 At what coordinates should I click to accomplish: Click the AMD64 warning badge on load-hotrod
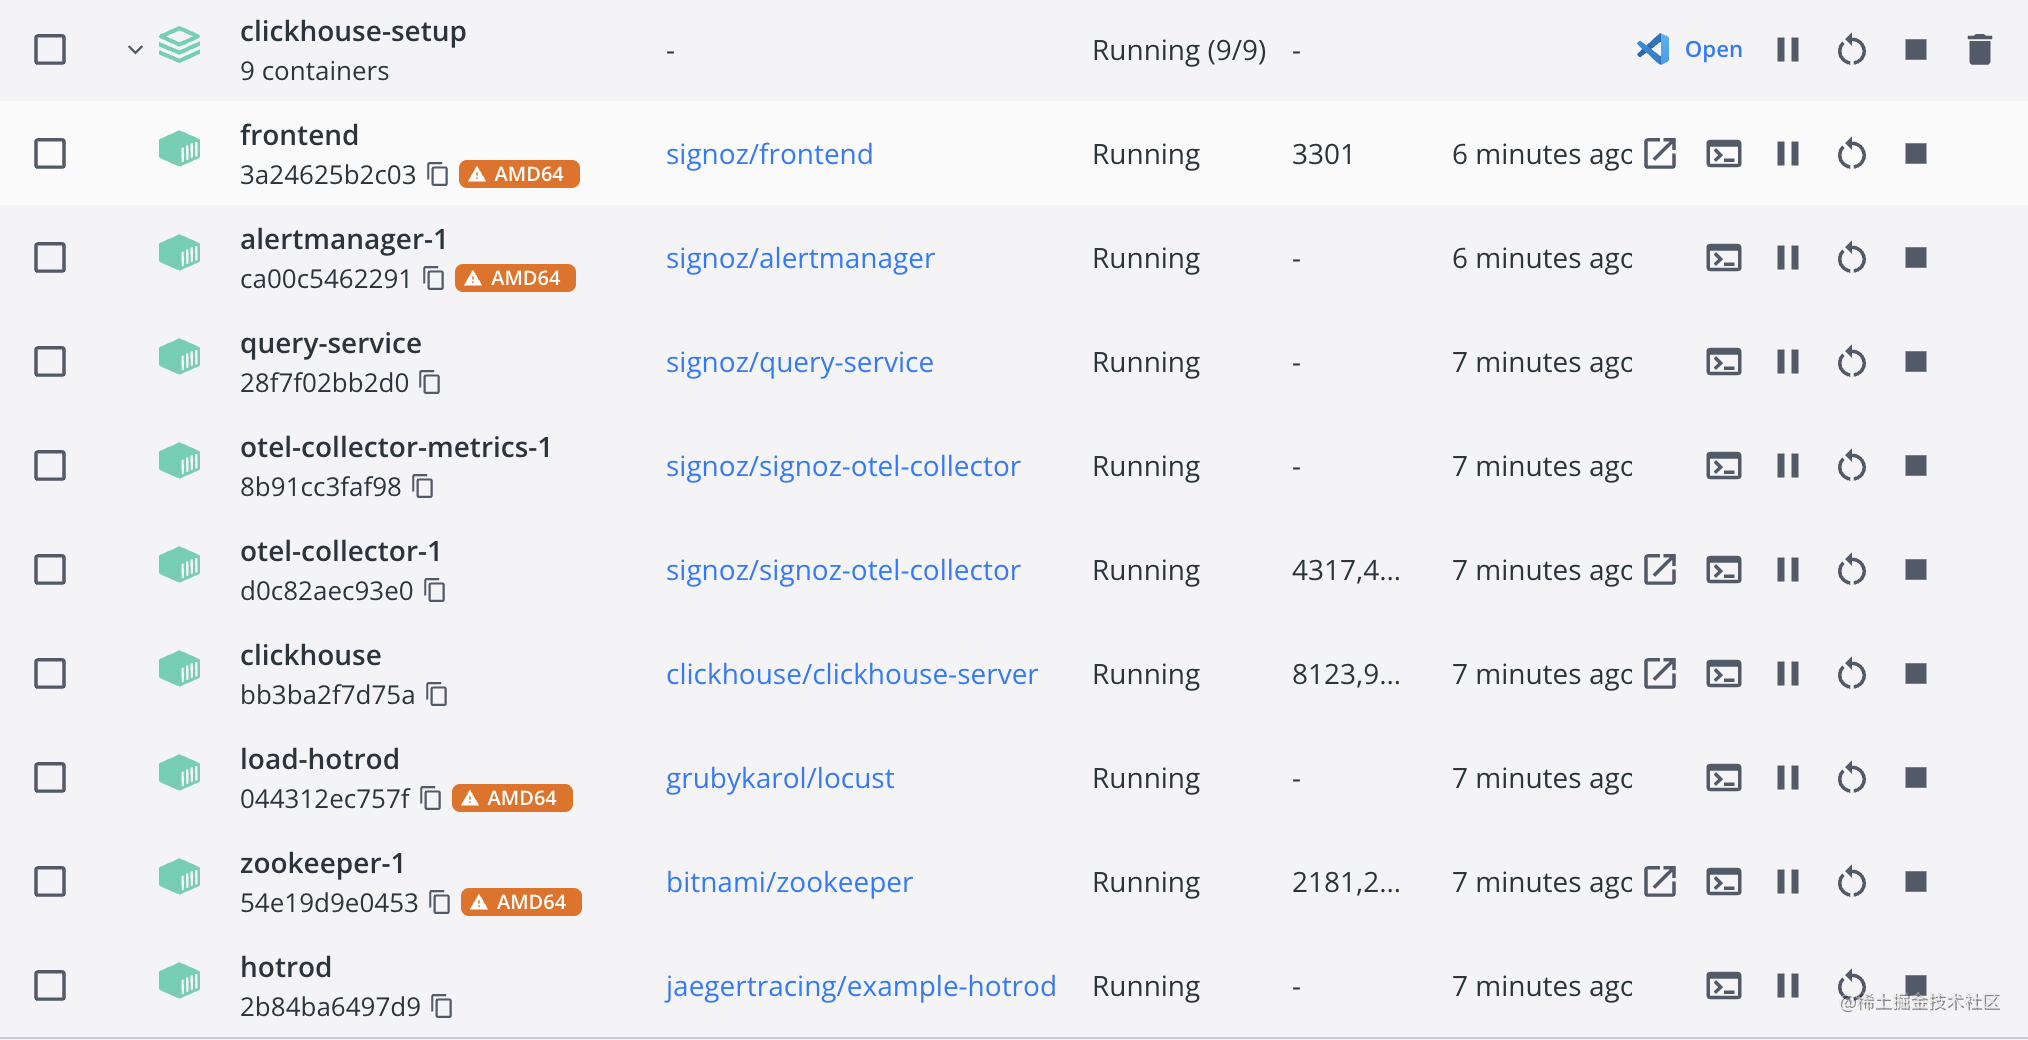pos(512,799)
